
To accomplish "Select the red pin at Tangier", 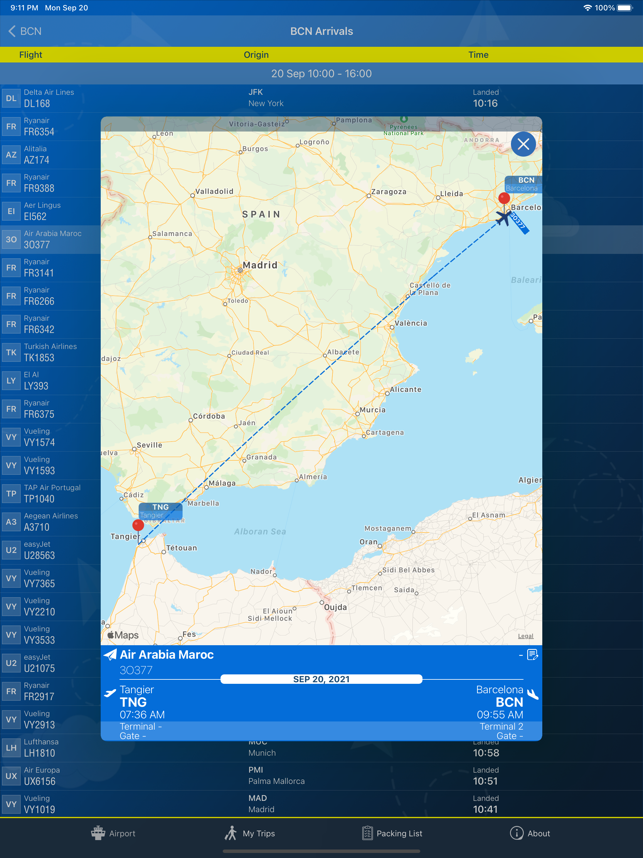I will coord(138,525).
